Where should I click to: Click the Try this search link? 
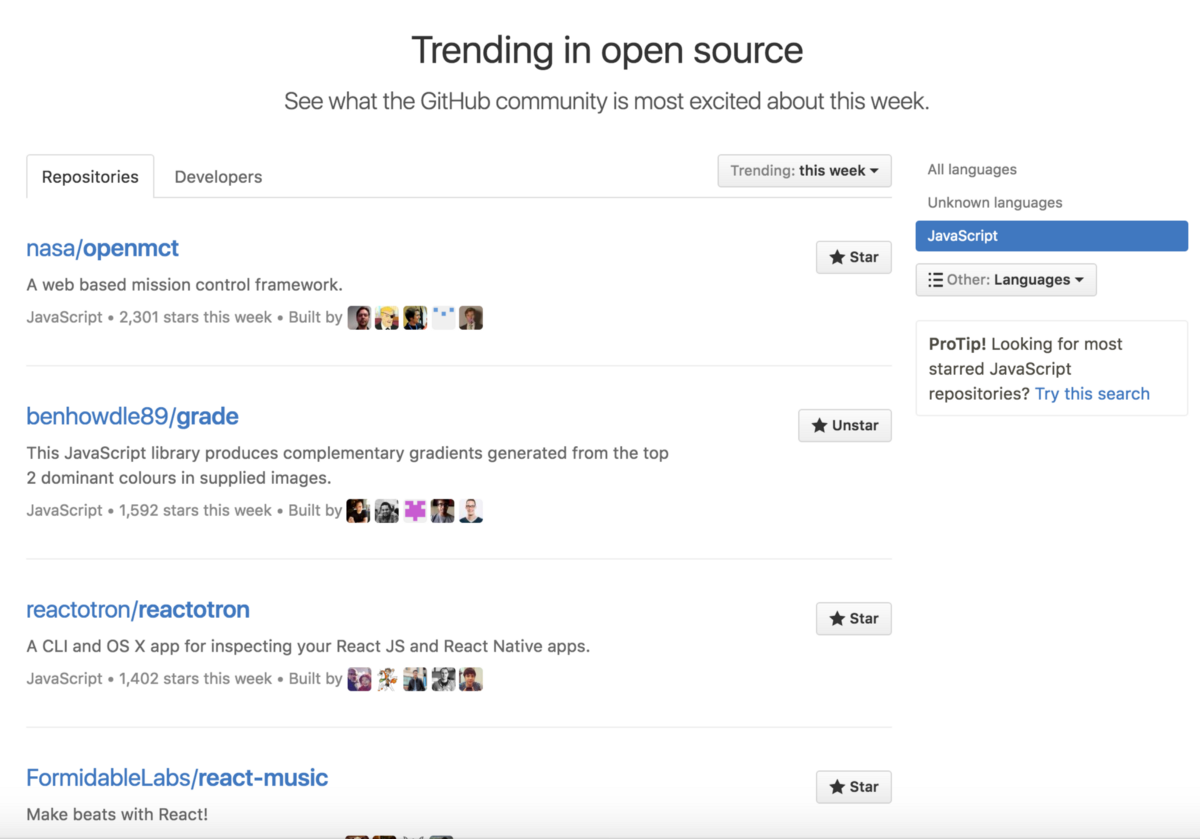[x=1092, y=394]
